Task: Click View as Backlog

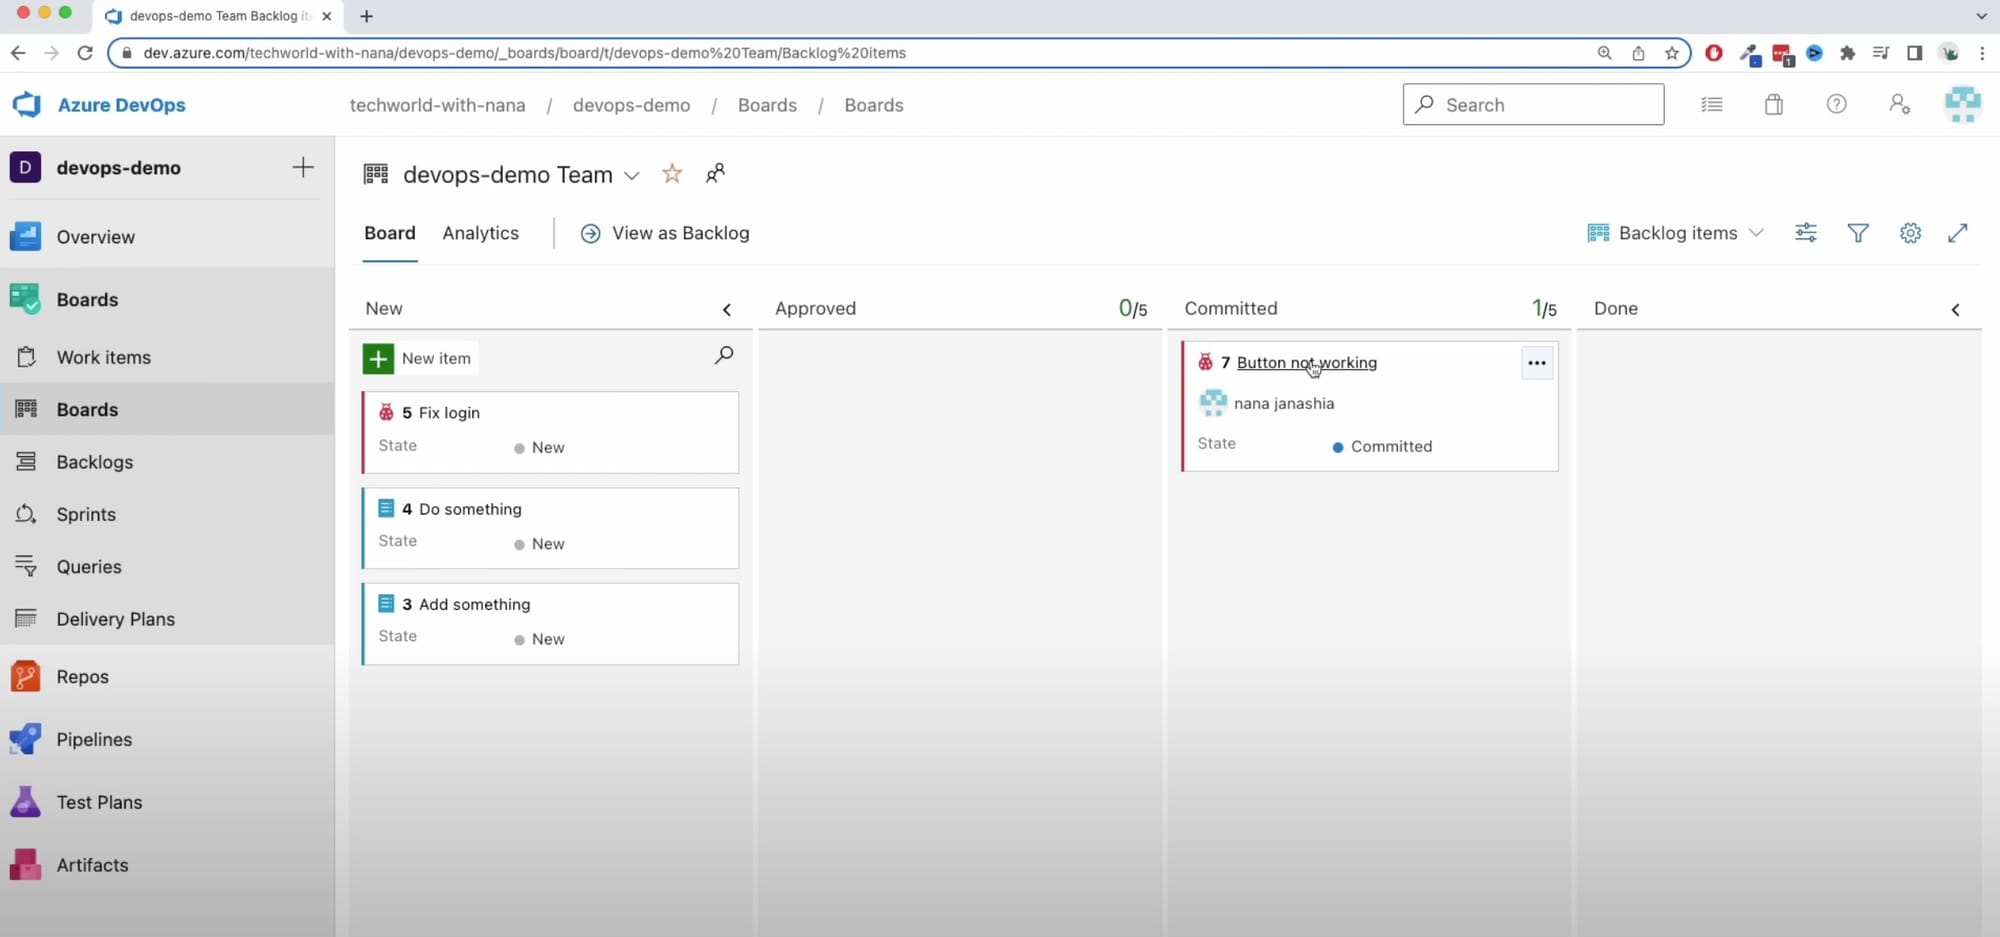Action: 665,233
